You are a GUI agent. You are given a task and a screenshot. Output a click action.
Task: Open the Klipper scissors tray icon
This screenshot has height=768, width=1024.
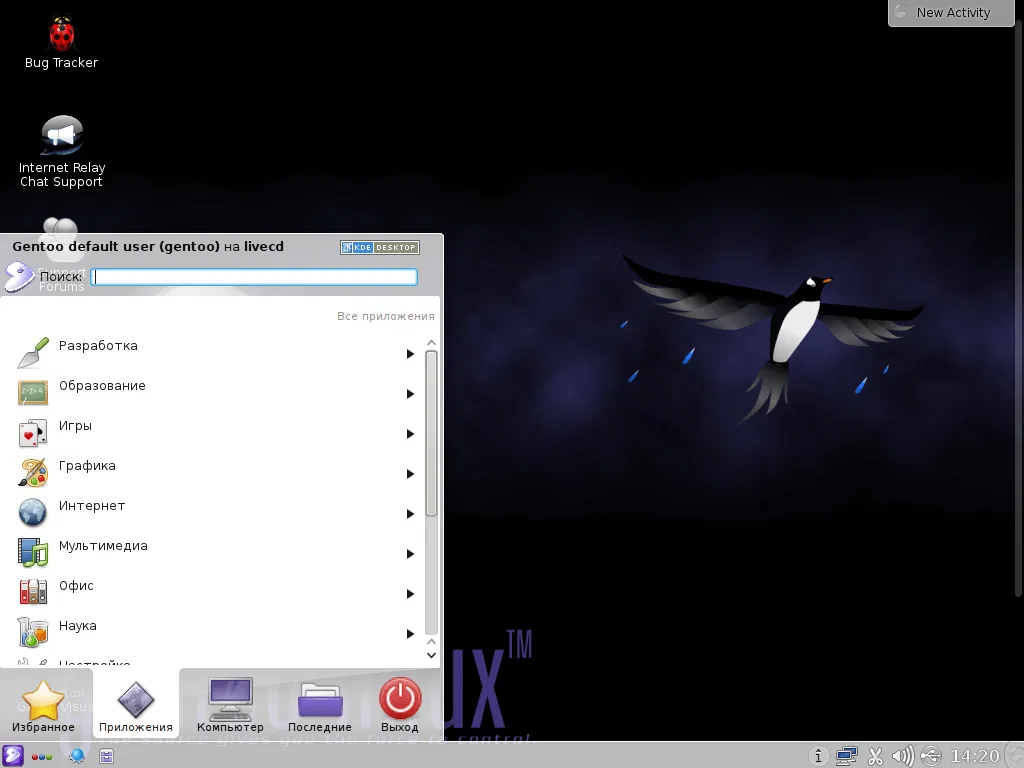(x=875, y=756)
